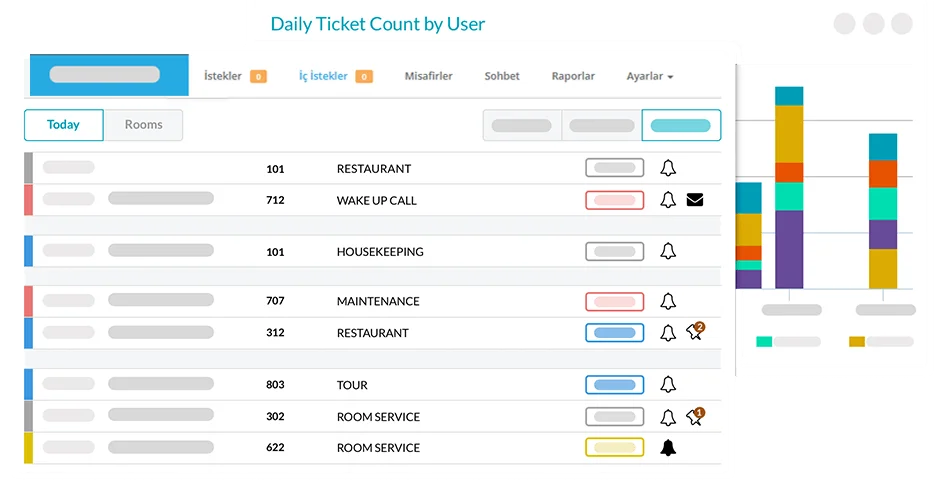Open the blue status box for room 312
942x488 pixels.
coord(614,333)
